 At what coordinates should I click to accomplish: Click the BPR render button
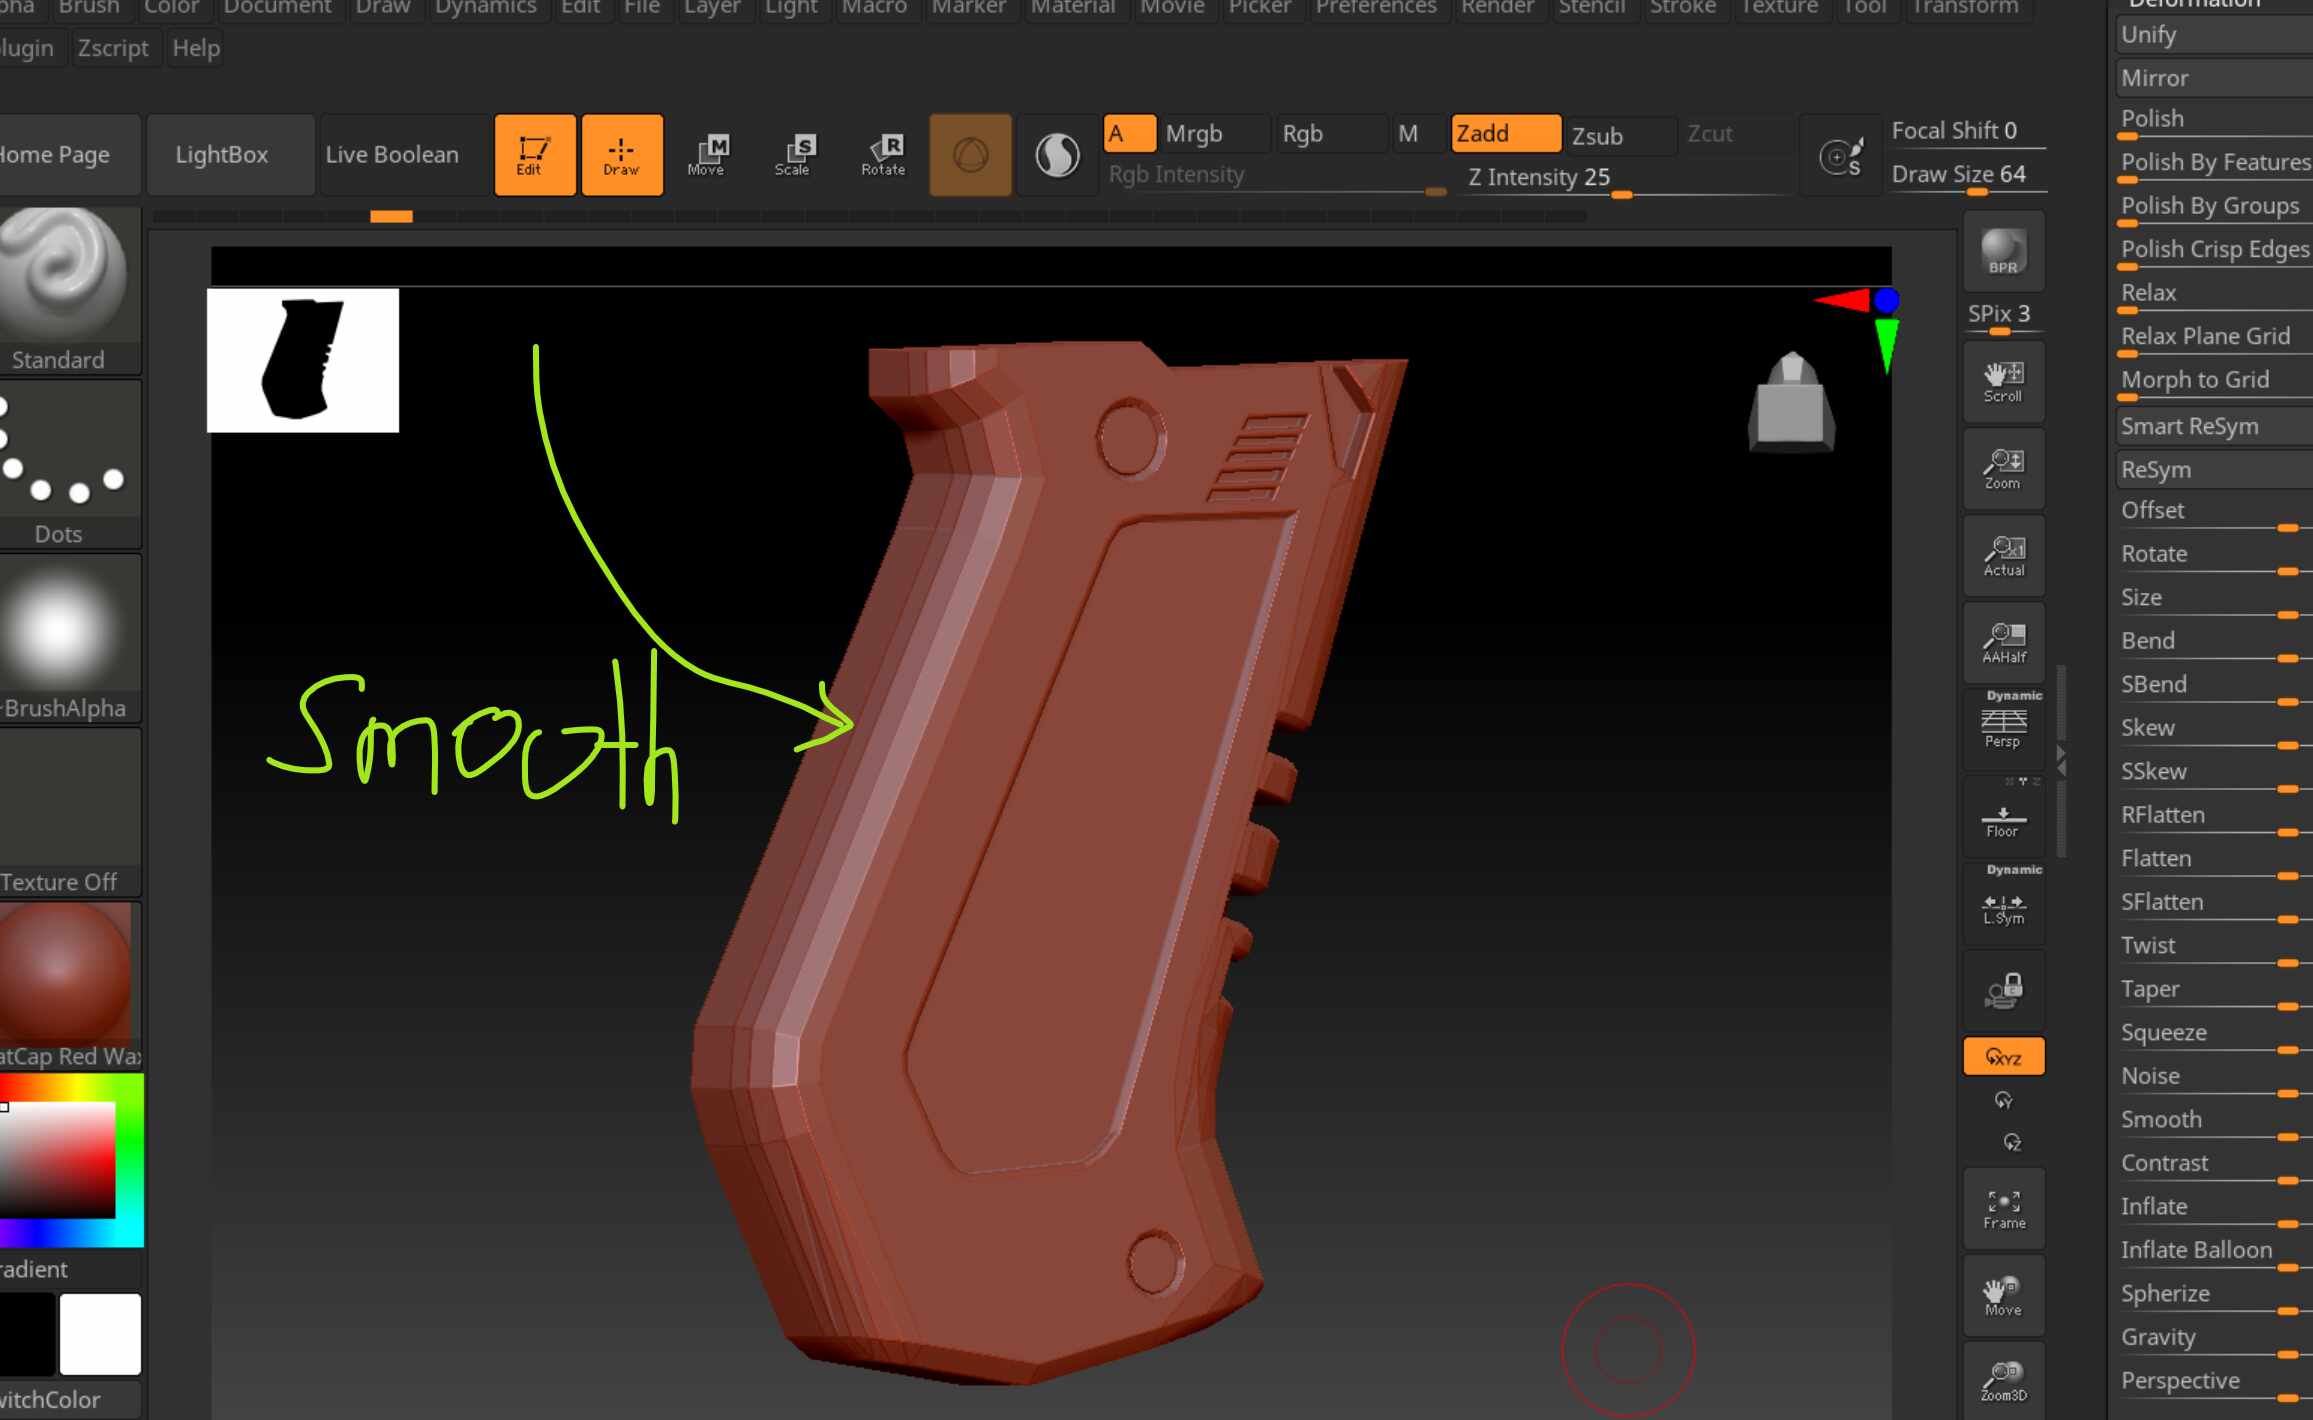coord(2003,251)
